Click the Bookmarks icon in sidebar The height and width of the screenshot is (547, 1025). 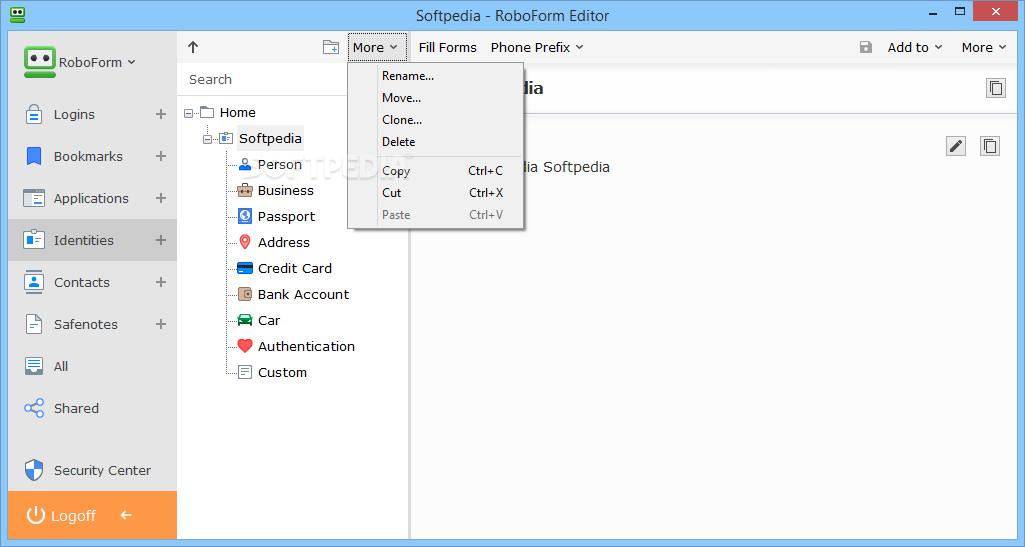33,156
